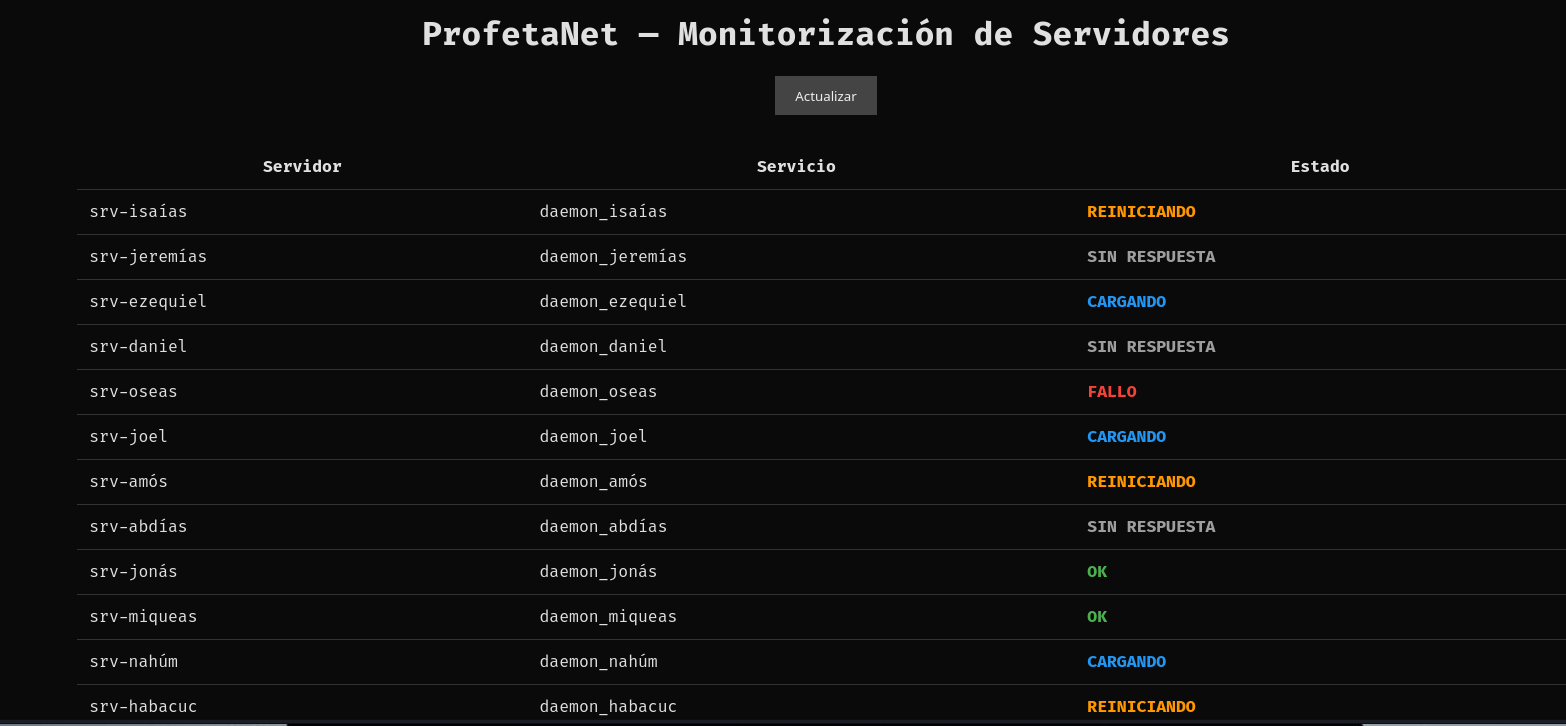Click the daemon_jeremías service name
1566x726 pixels.
[613, 257]
